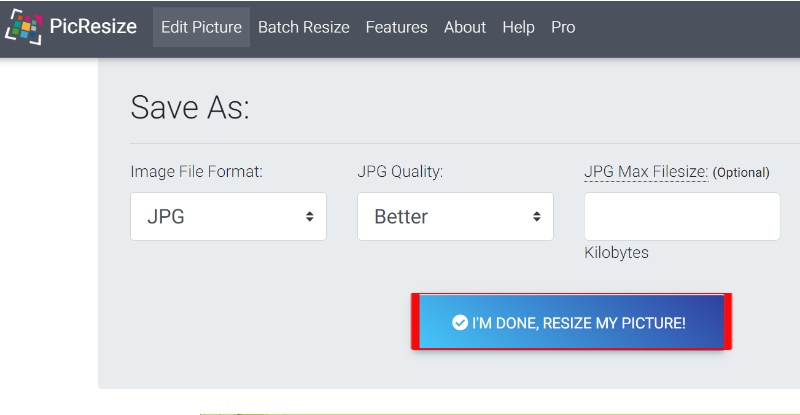Expand the JPG Quality dropdown
This screenshot has height=415, width=800.
point(455,216)
